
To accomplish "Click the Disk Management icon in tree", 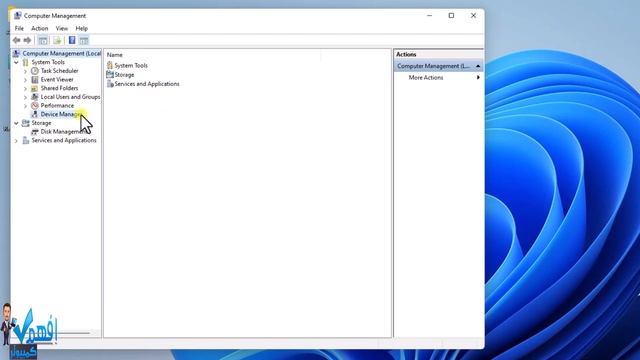I will (35, 131).
